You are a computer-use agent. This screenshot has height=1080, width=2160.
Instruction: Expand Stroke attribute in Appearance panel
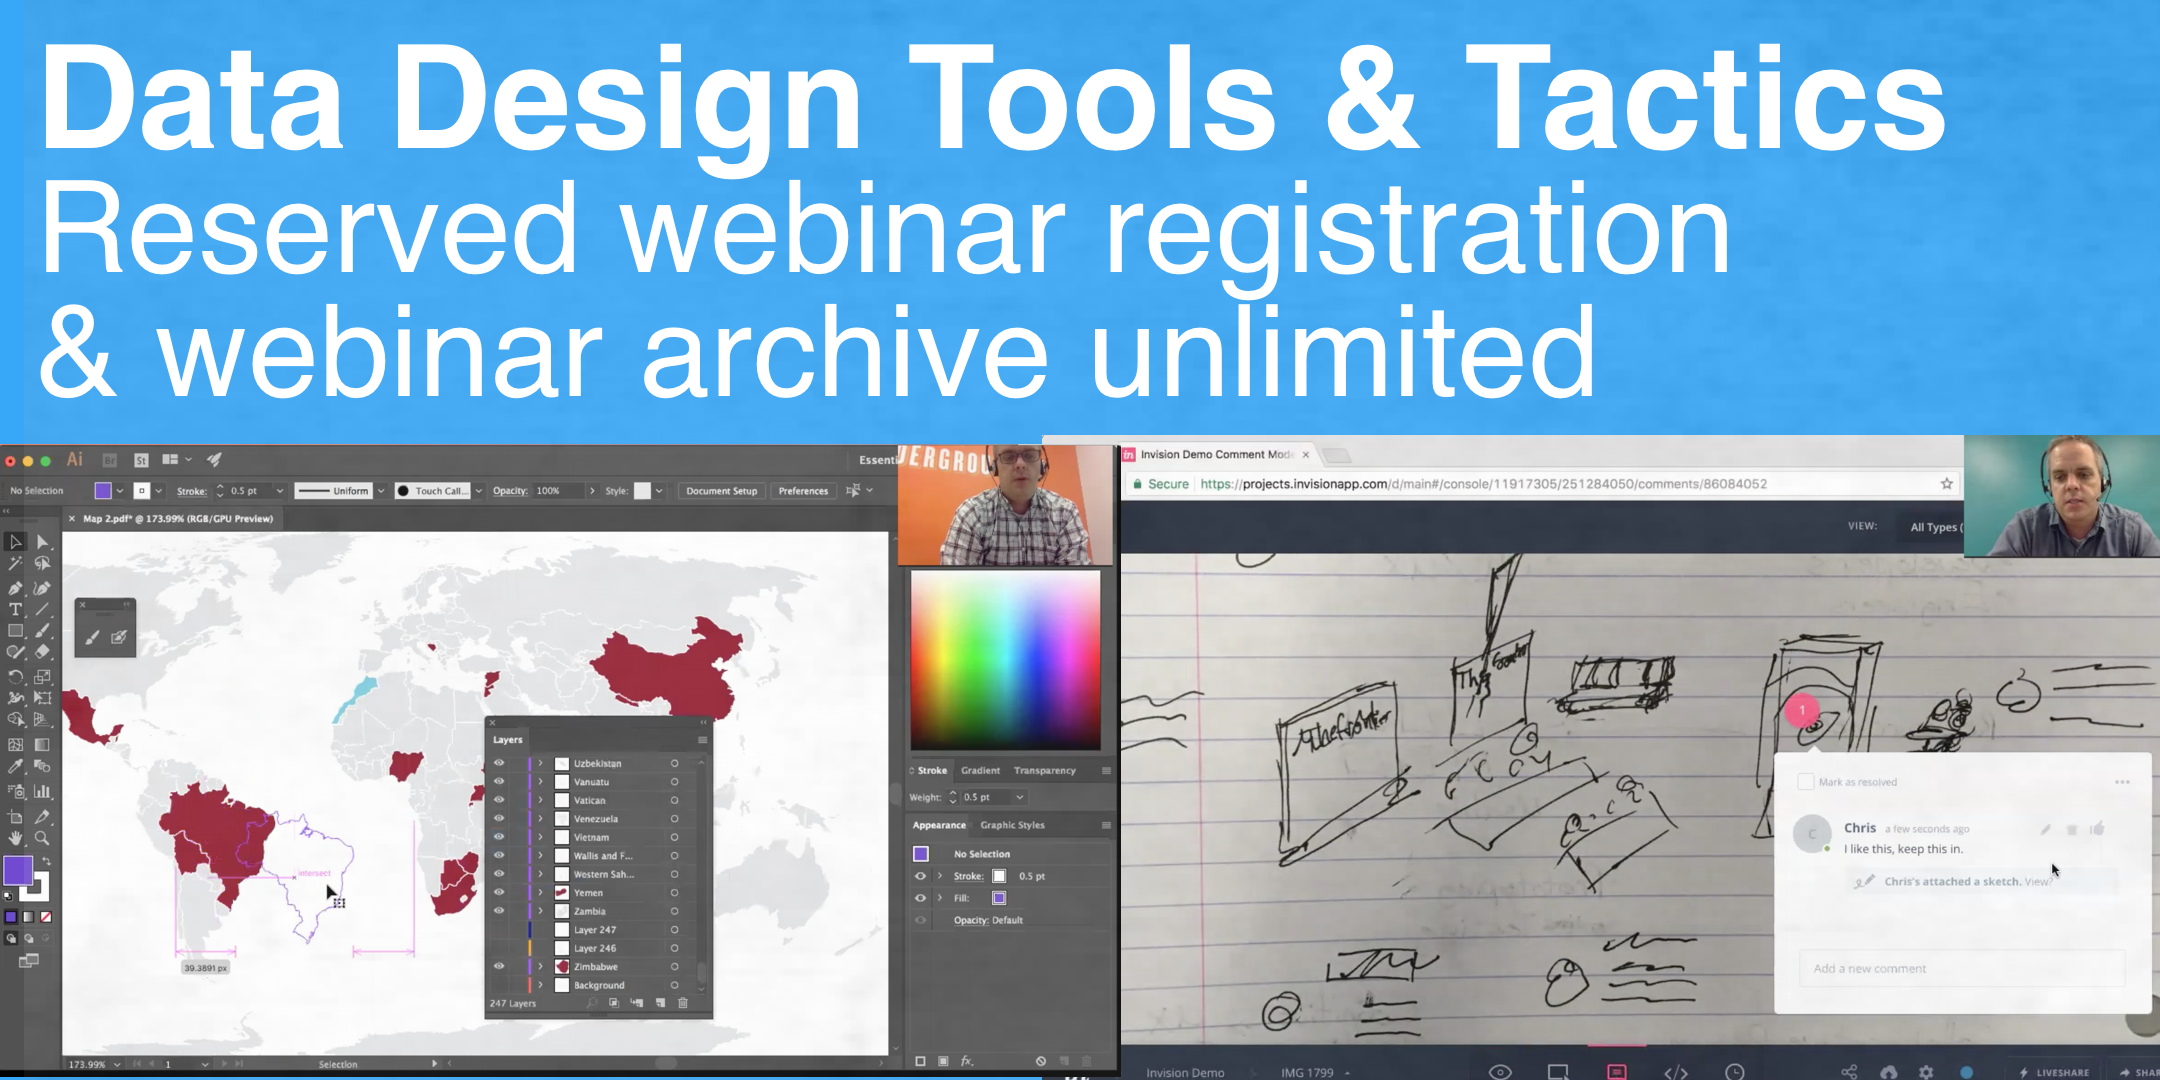[940, 876]
